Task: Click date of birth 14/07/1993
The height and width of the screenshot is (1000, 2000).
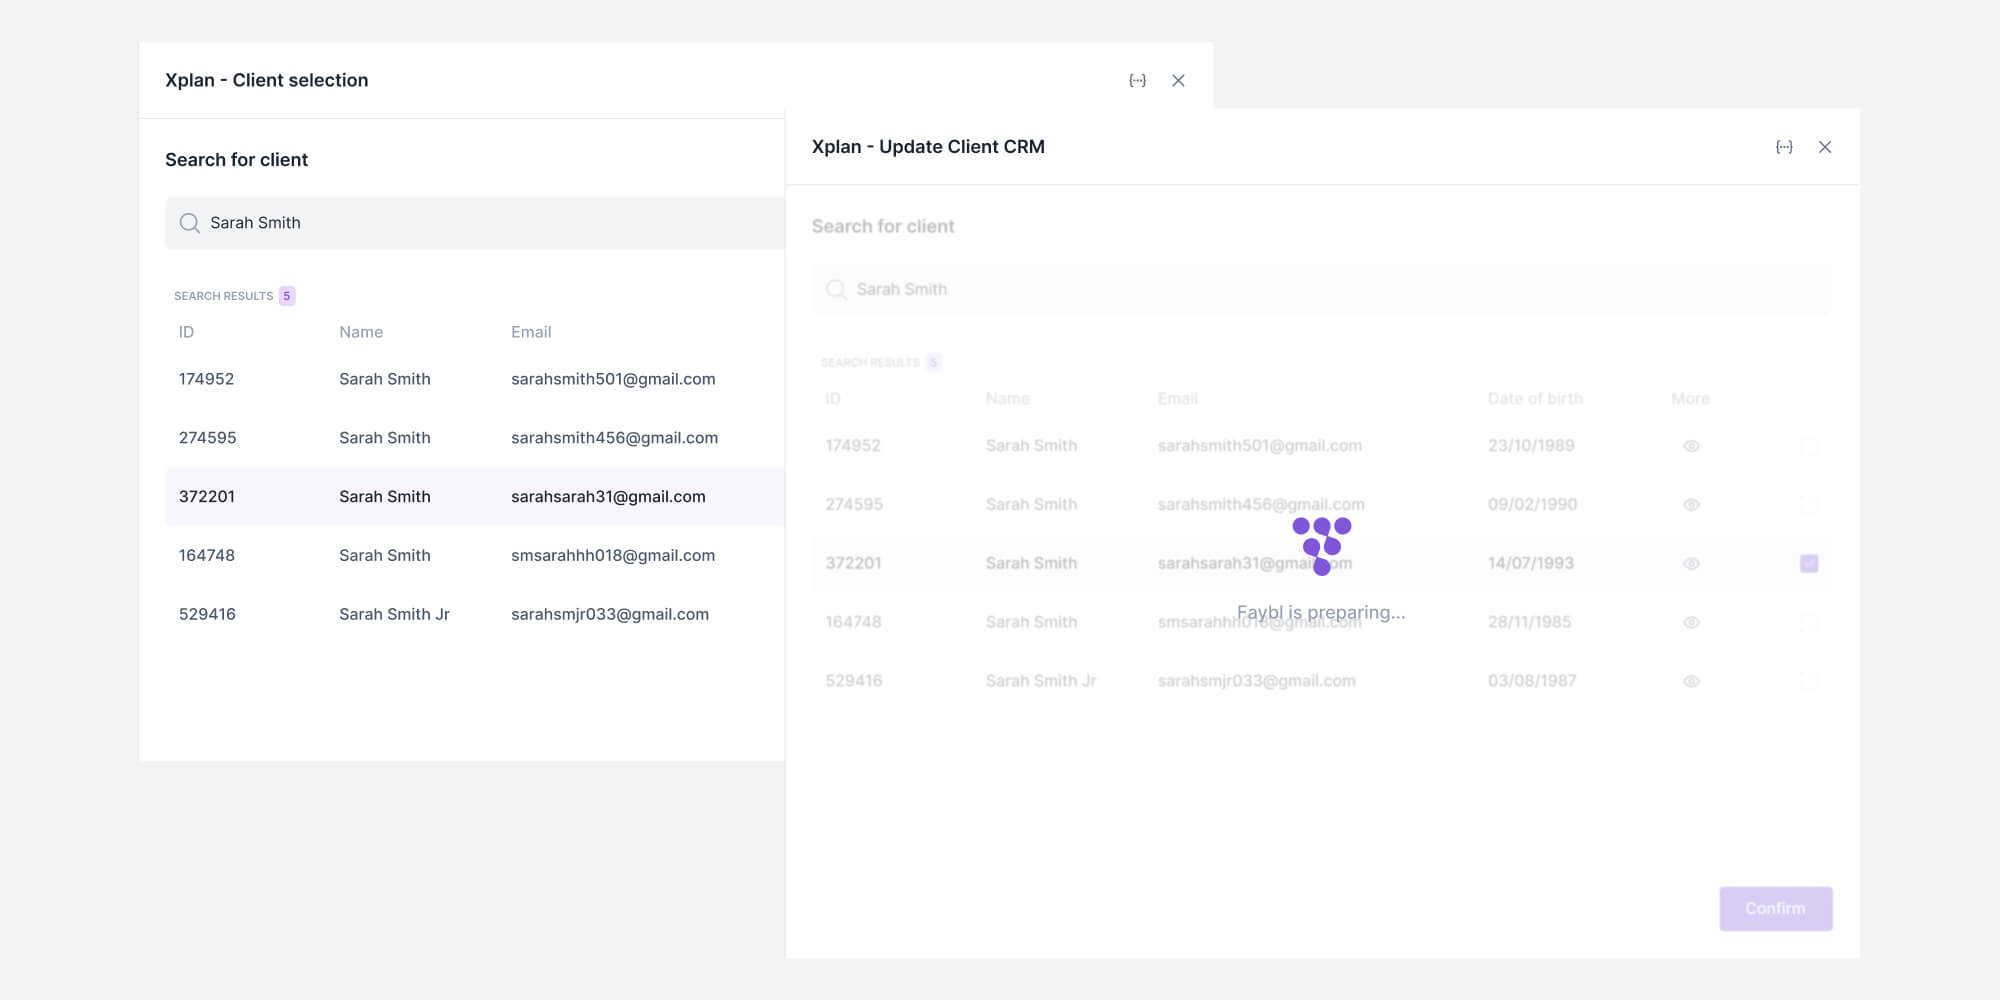Action: coord(1531,564)
